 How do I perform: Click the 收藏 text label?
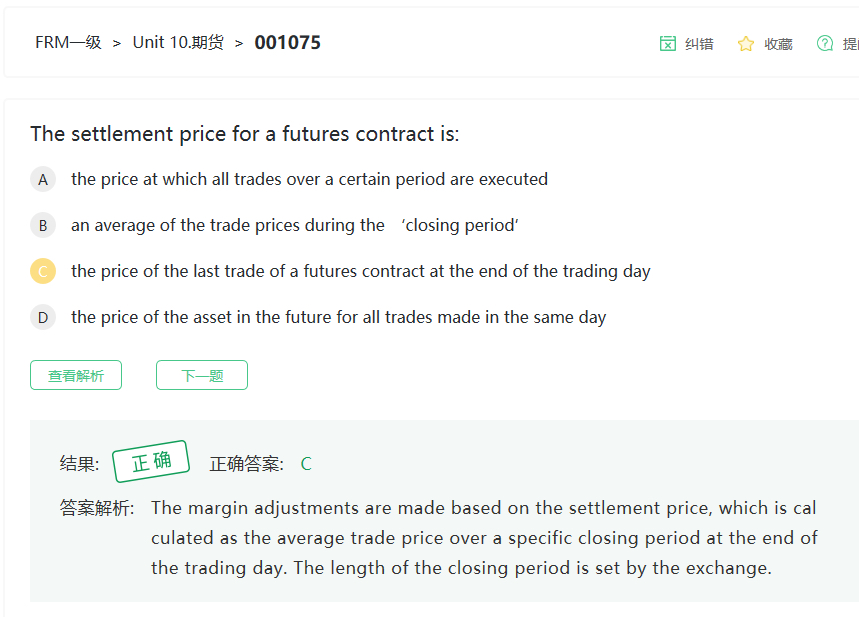pos(778,44)
